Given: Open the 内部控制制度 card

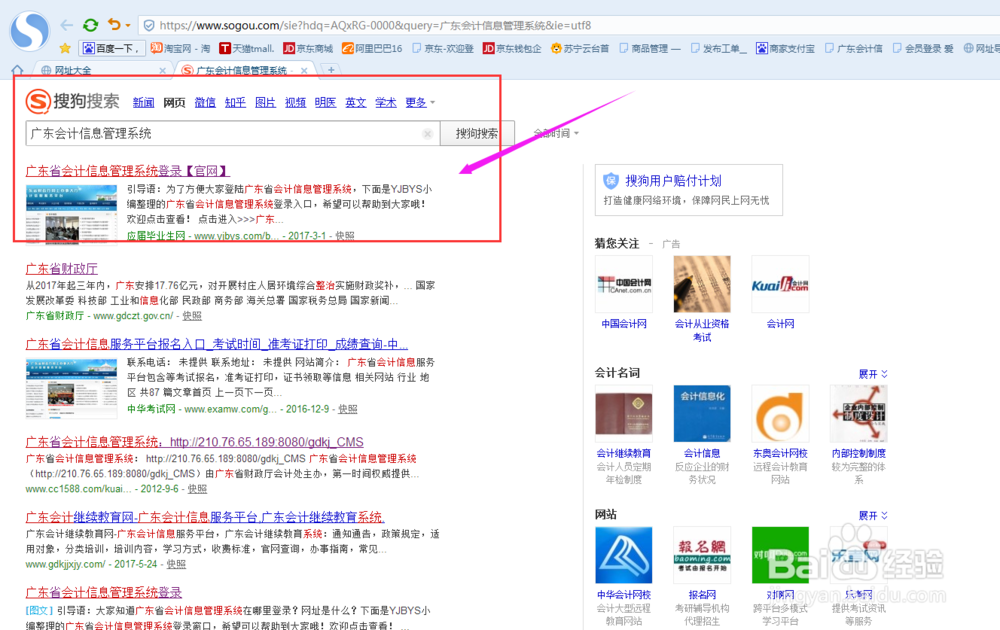Looking at the screenshot, I should point(859,434).
